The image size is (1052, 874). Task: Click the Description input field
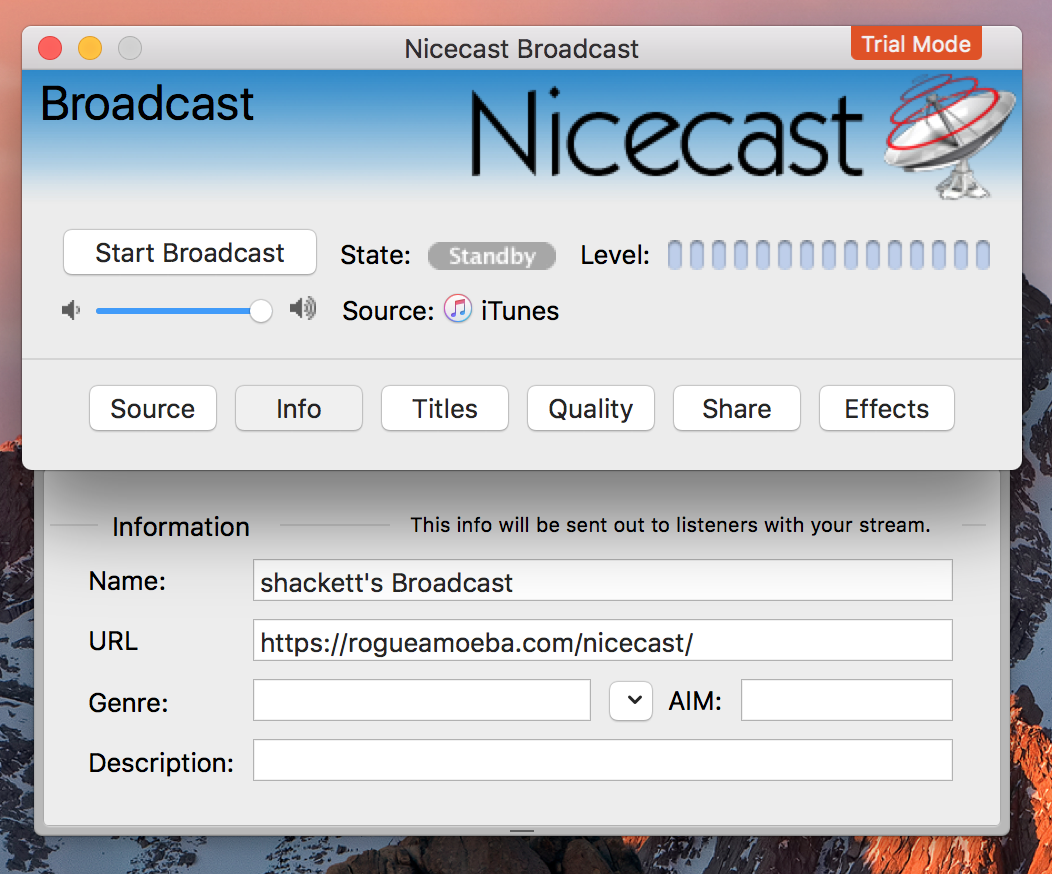602,760
